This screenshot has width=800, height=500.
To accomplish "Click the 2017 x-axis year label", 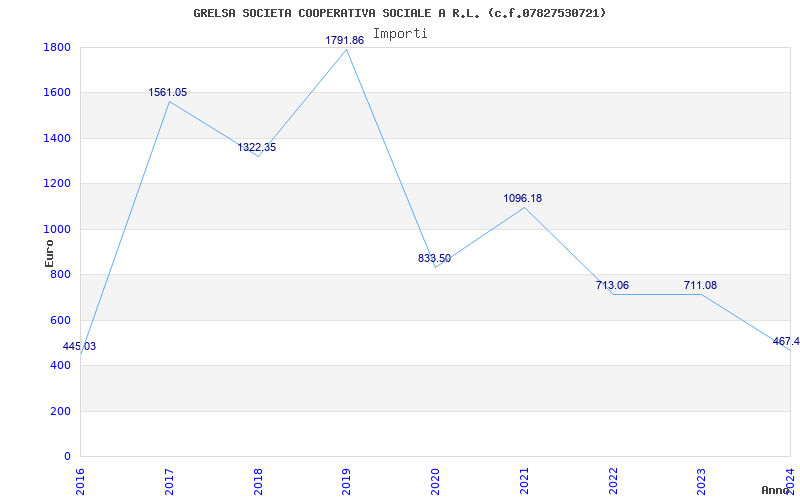I will (x=170, y=481).
